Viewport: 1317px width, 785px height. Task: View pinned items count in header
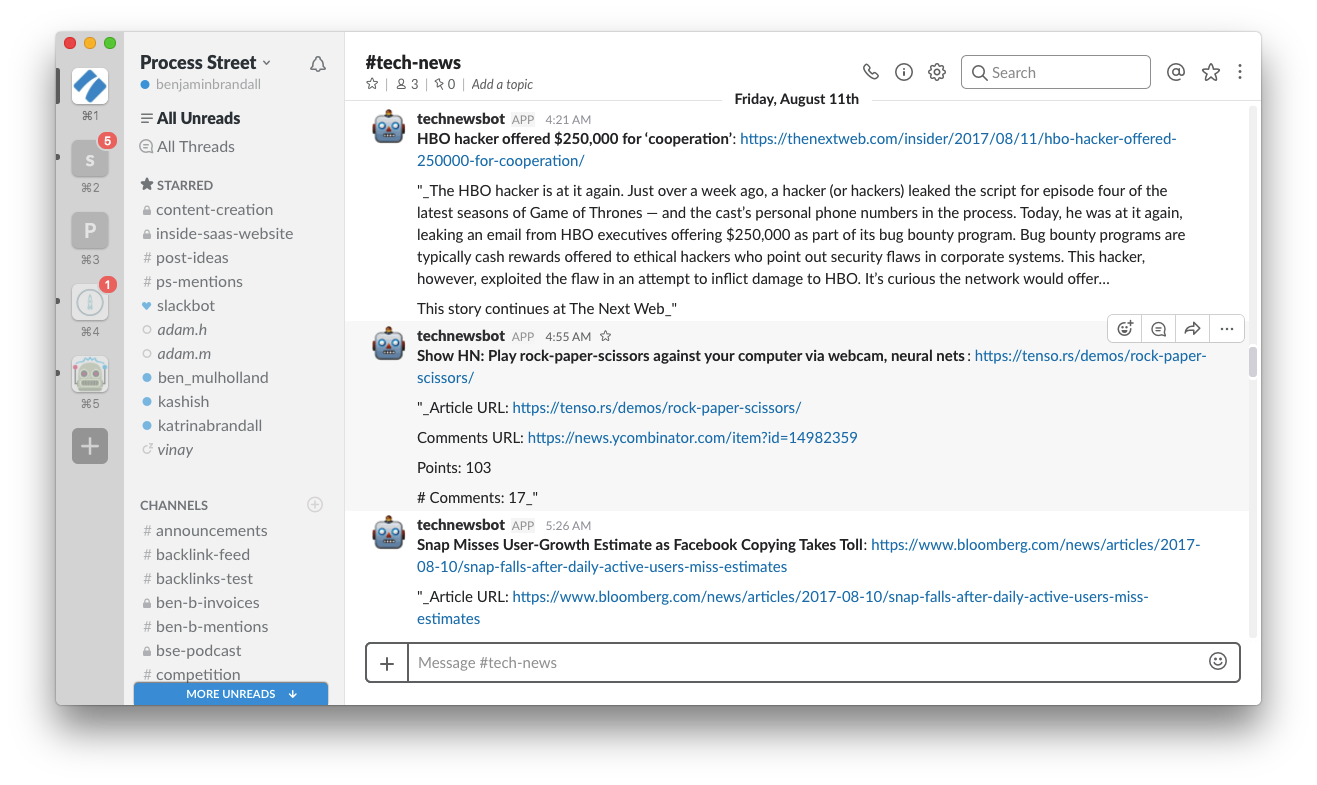(x=444, y=84)
